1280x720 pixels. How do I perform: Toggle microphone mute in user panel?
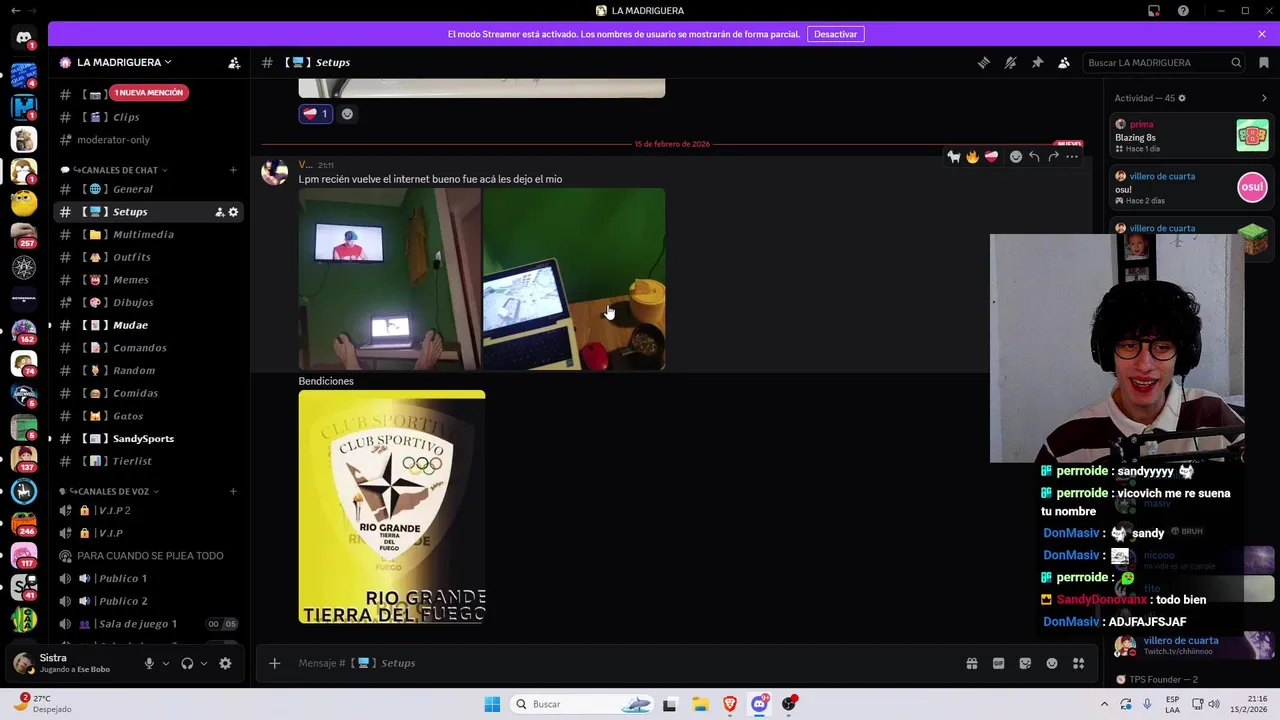click(x=149, y=663)
